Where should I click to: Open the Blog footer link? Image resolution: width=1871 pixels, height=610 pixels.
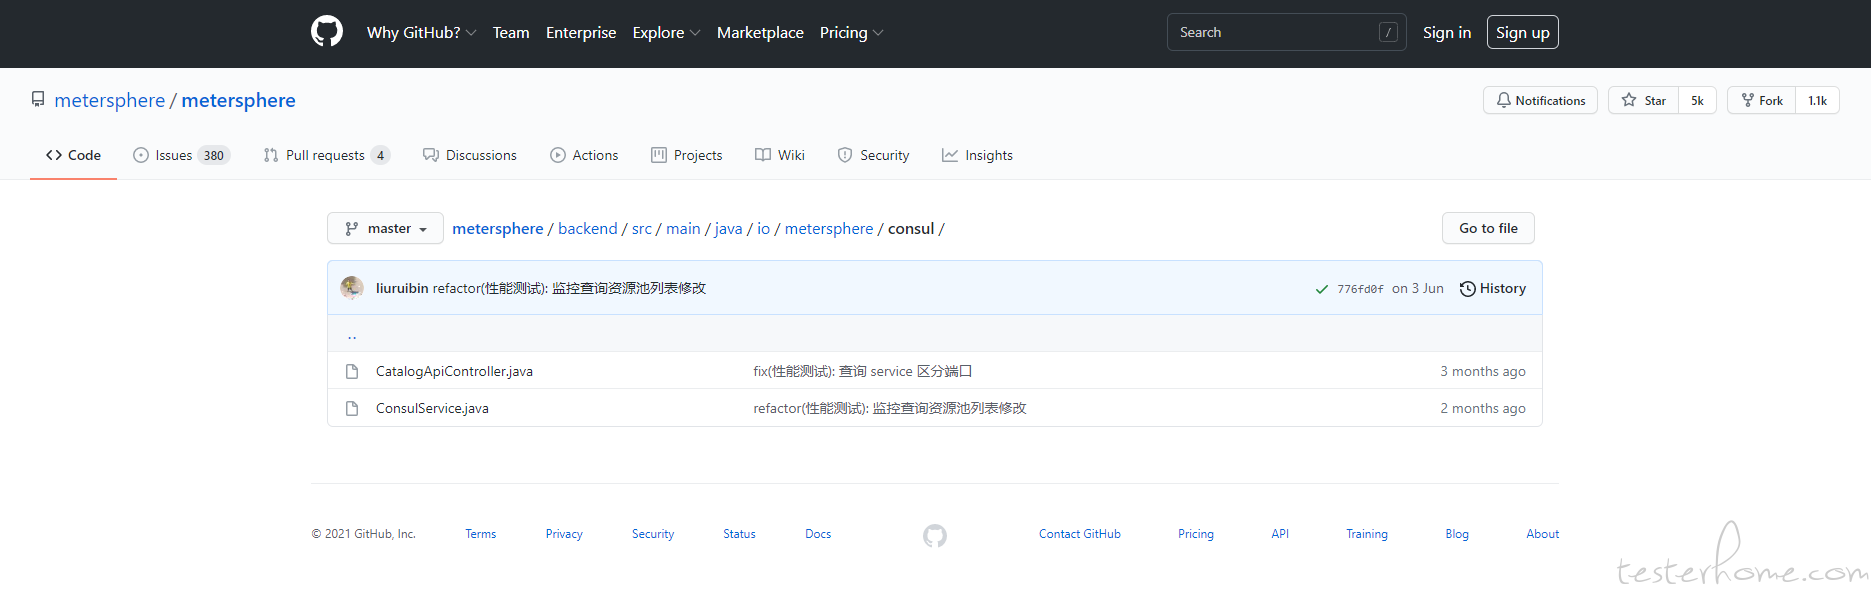tap(1457, 534)
